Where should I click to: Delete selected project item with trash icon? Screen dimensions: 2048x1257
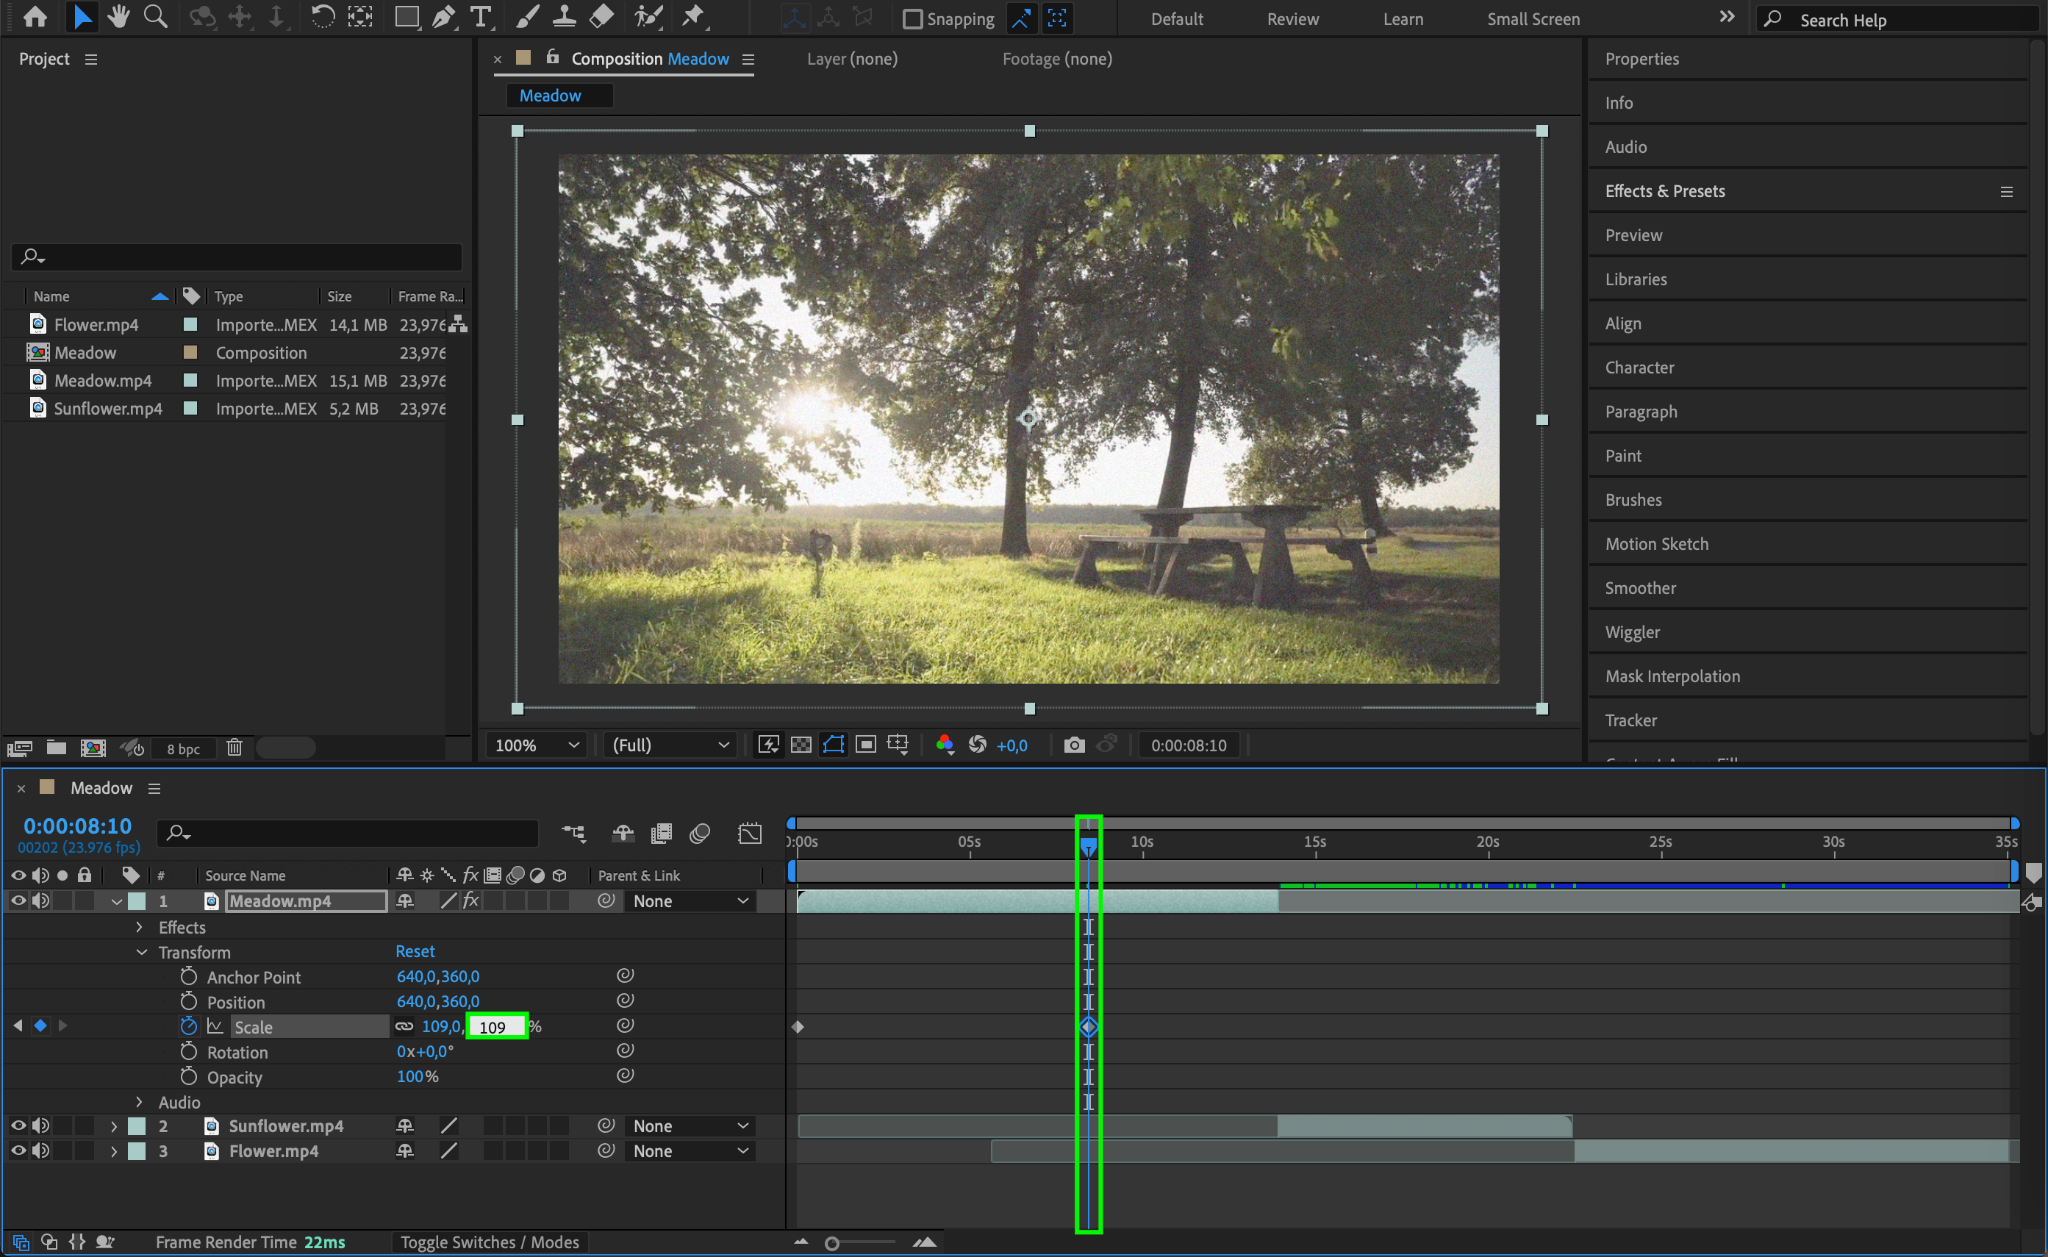tap(234, 748)
